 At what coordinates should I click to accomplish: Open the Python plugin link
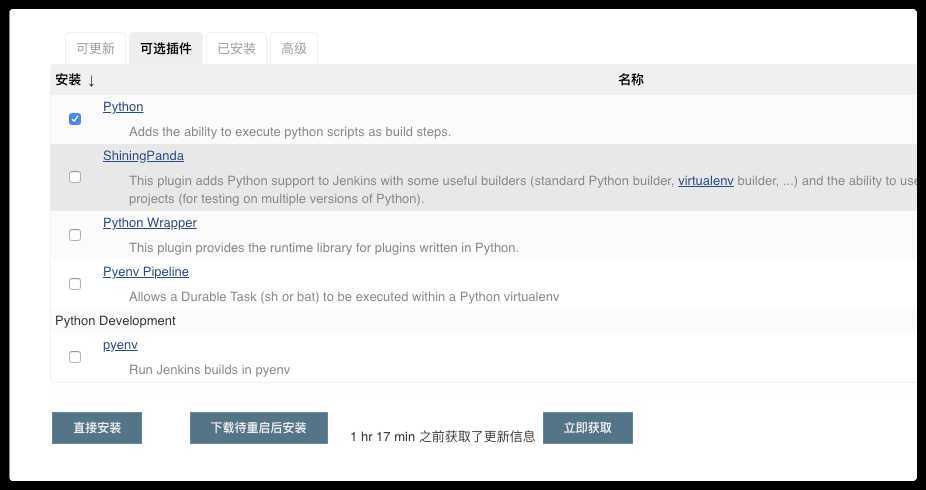click(123, 107)
